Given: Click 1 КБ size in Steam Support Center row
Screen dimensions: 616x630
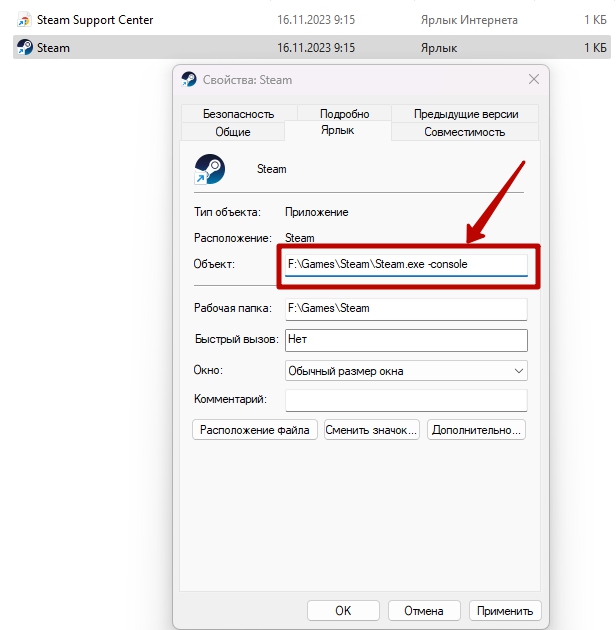Looking at the screenshot, I should coord(595,20).
